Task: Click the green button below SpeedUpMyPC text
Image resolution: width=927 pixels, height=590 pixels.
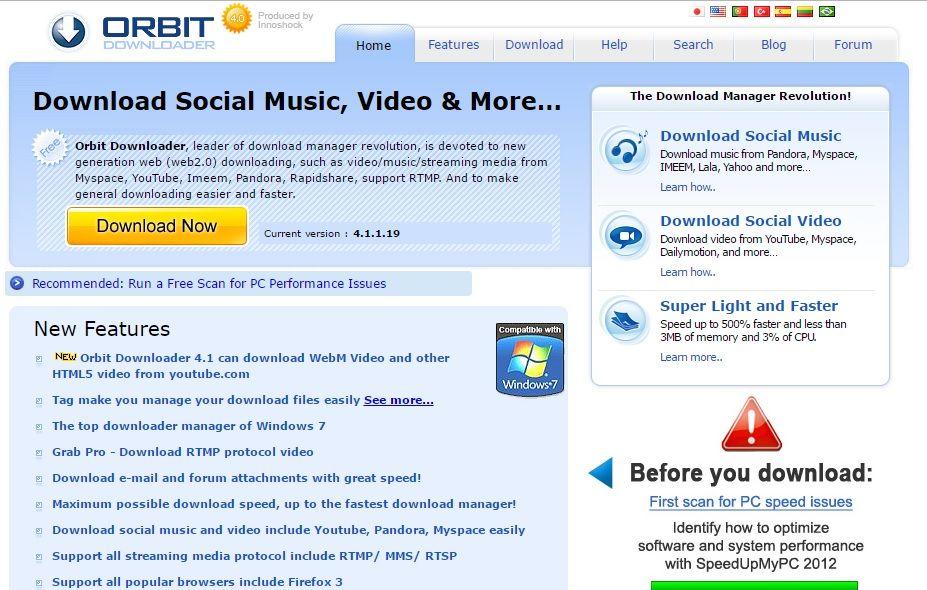Action: 754,585
